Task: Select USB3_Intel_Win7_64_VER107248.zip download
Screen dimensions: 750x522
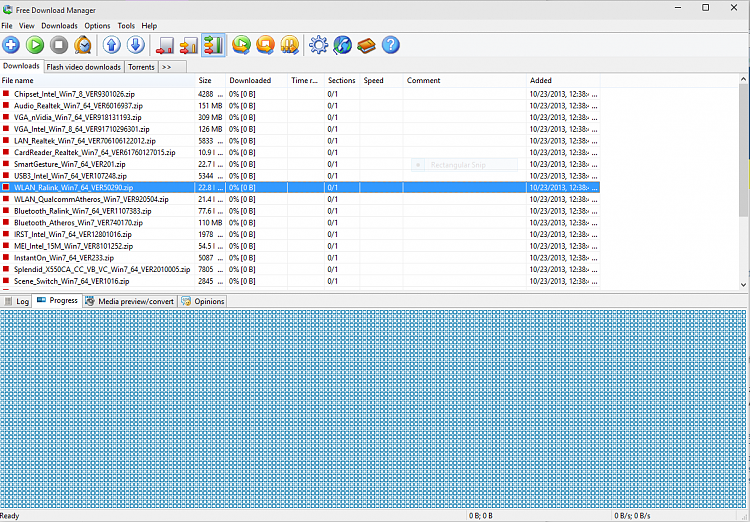Action: point(300,176)
